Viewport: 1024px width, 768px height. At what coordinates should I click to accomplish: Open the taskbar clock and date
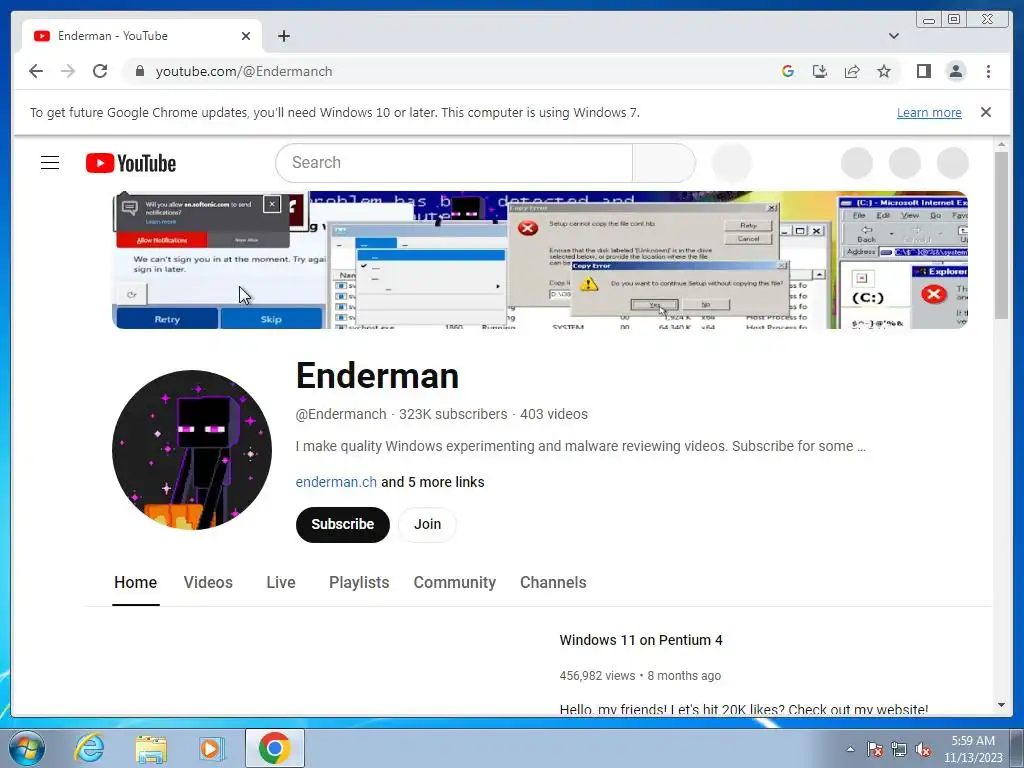[x=973, y=749]
